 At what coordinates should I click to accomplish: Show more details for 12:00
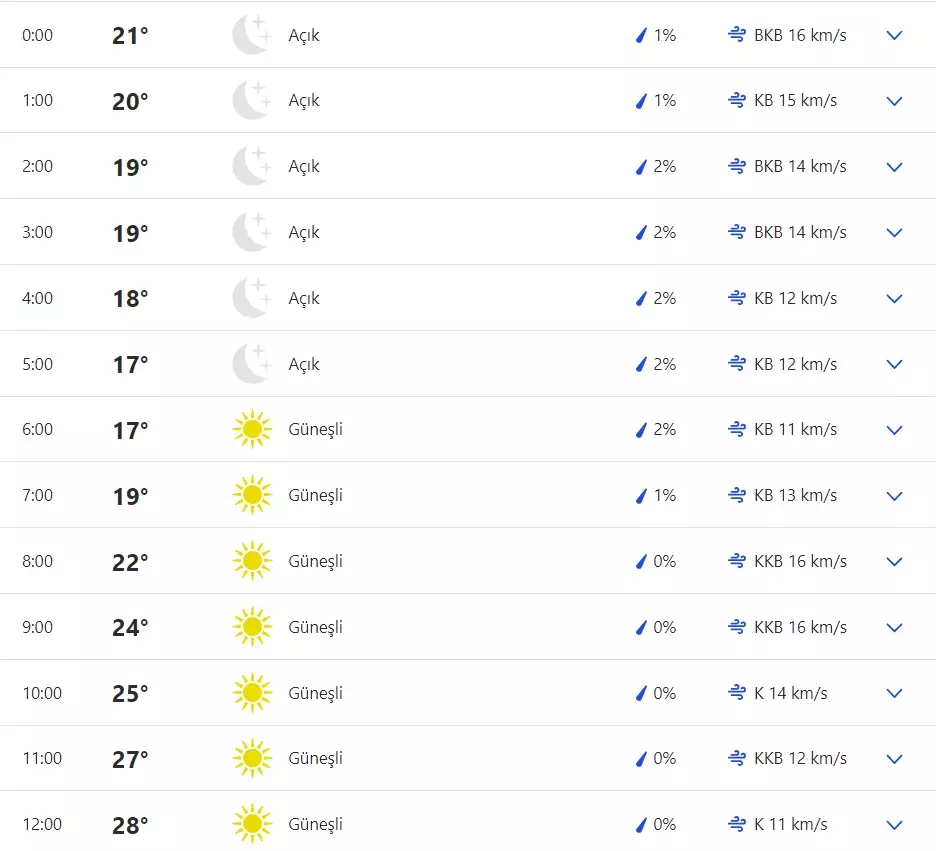894,824
